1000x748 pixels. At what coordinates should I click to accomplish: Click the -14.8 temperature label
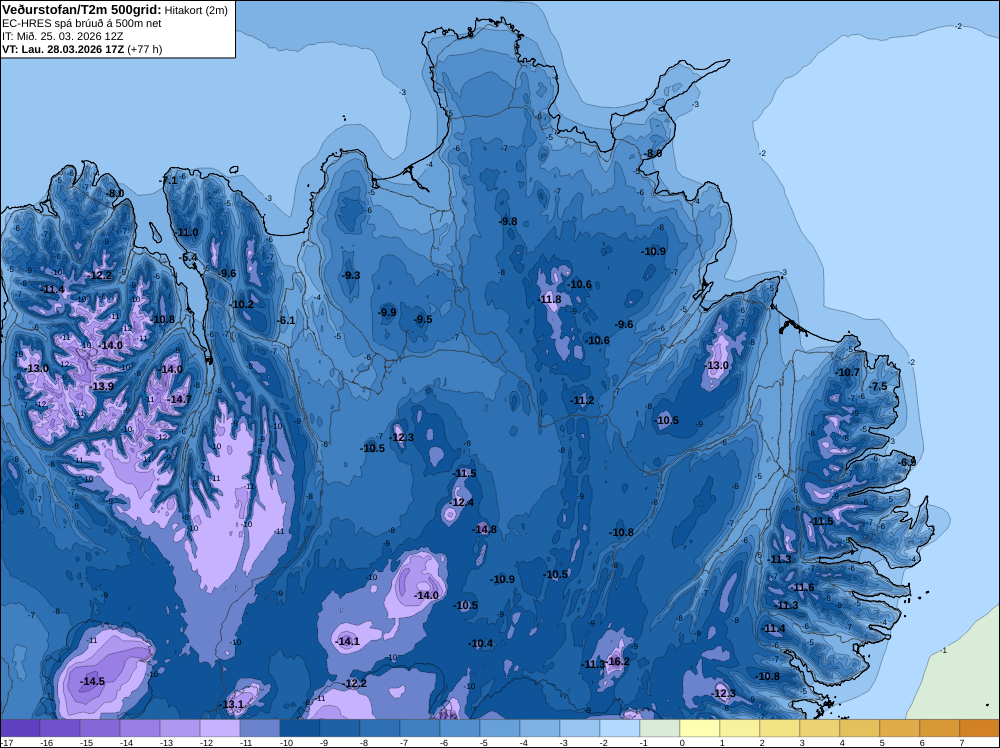coord(485,529)
